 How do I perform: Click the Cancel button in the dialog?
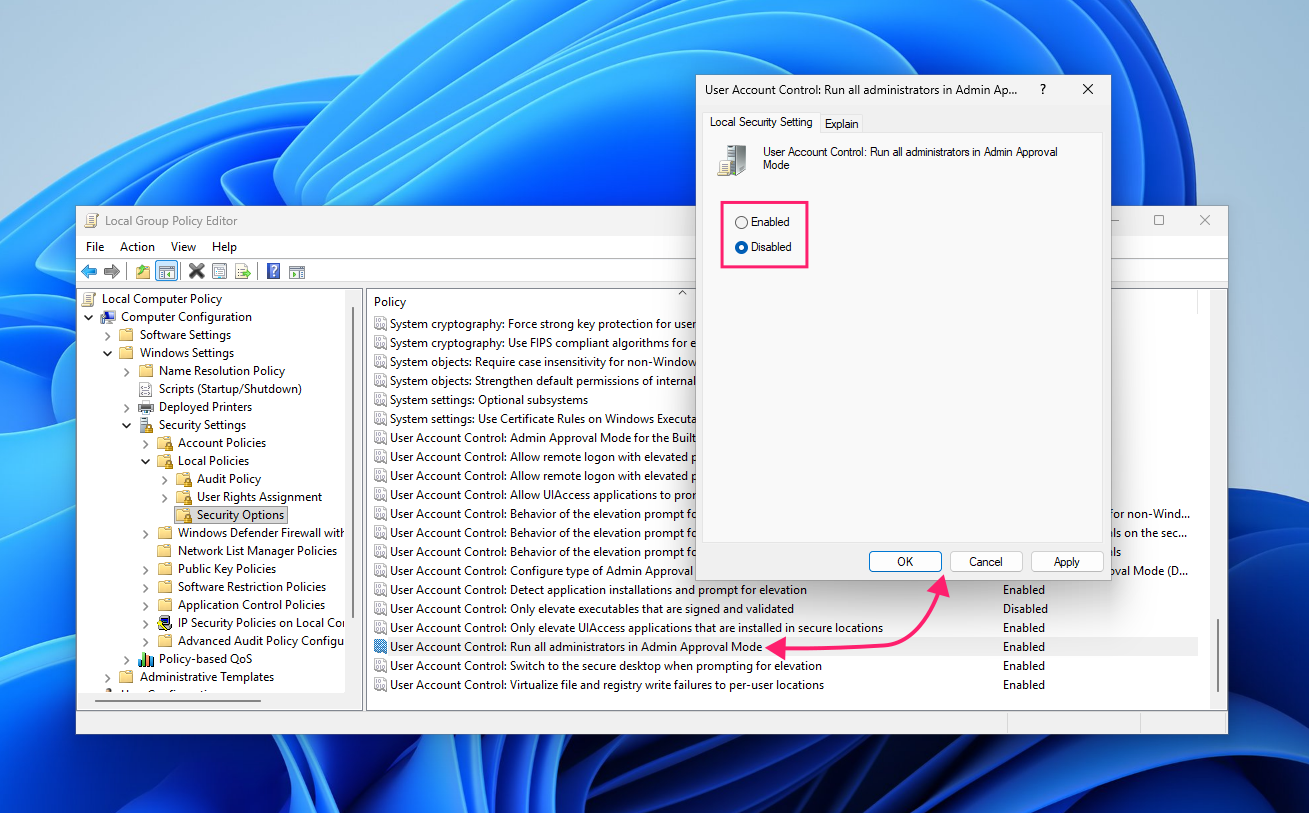[986, 562]
